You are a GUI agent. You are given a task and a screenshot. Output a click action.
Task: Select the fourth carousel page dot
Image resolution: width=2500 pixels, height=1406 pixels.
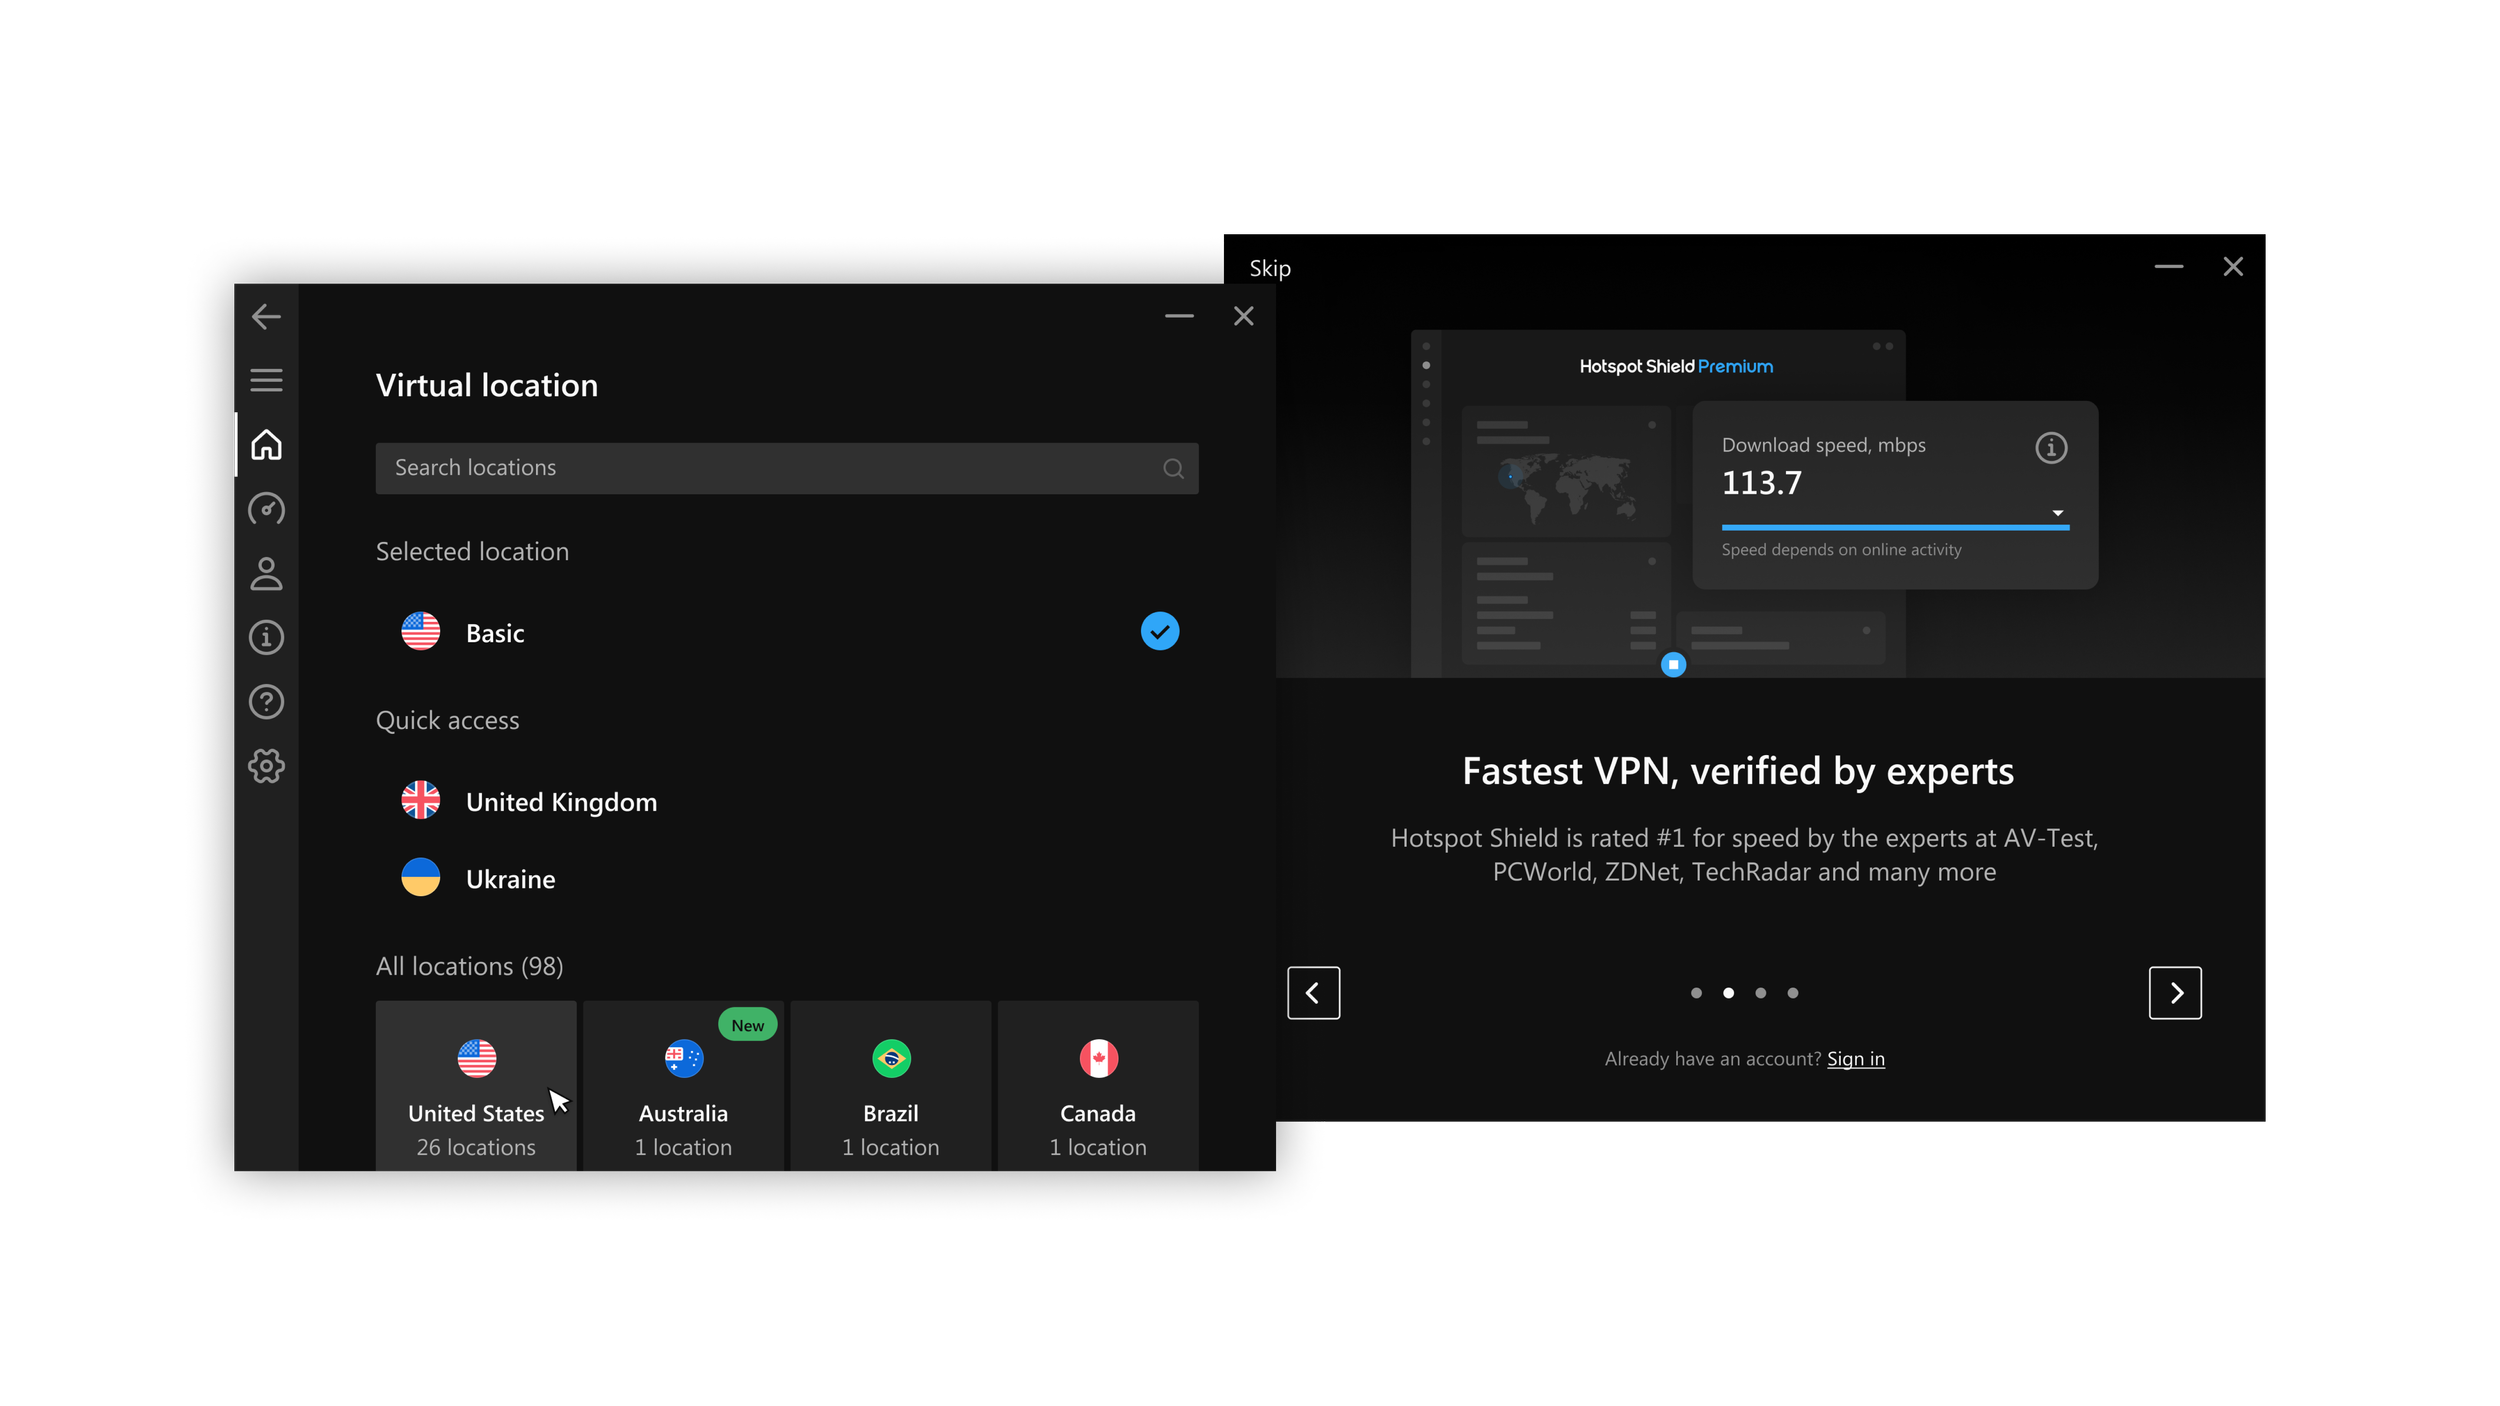1793,993
